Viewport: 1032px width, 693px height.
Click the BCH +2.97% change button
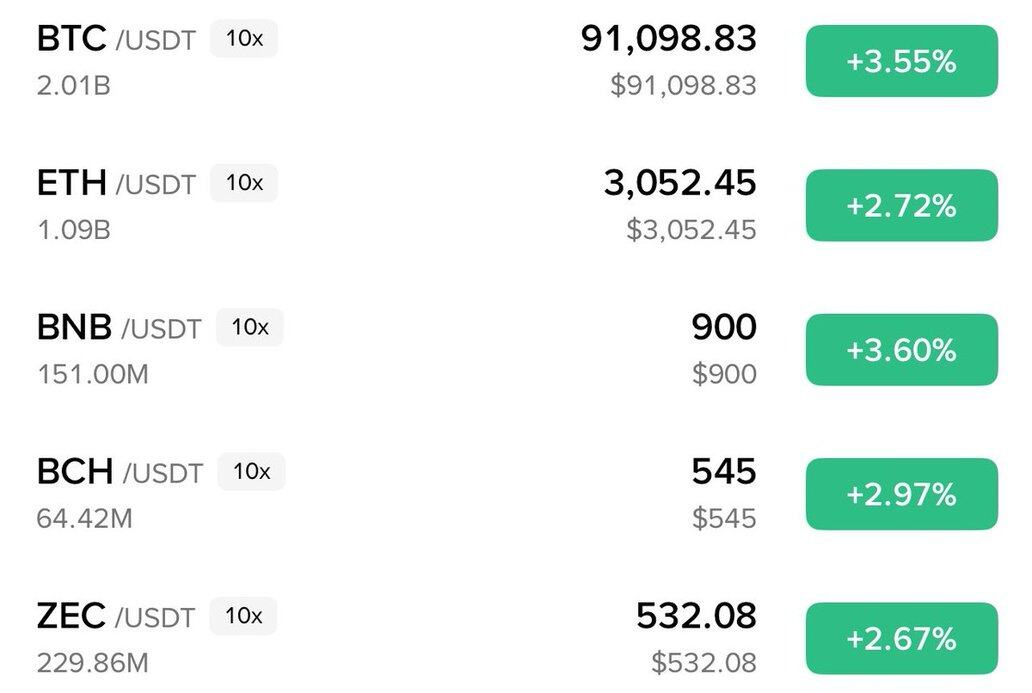click(x=901, y=494)
